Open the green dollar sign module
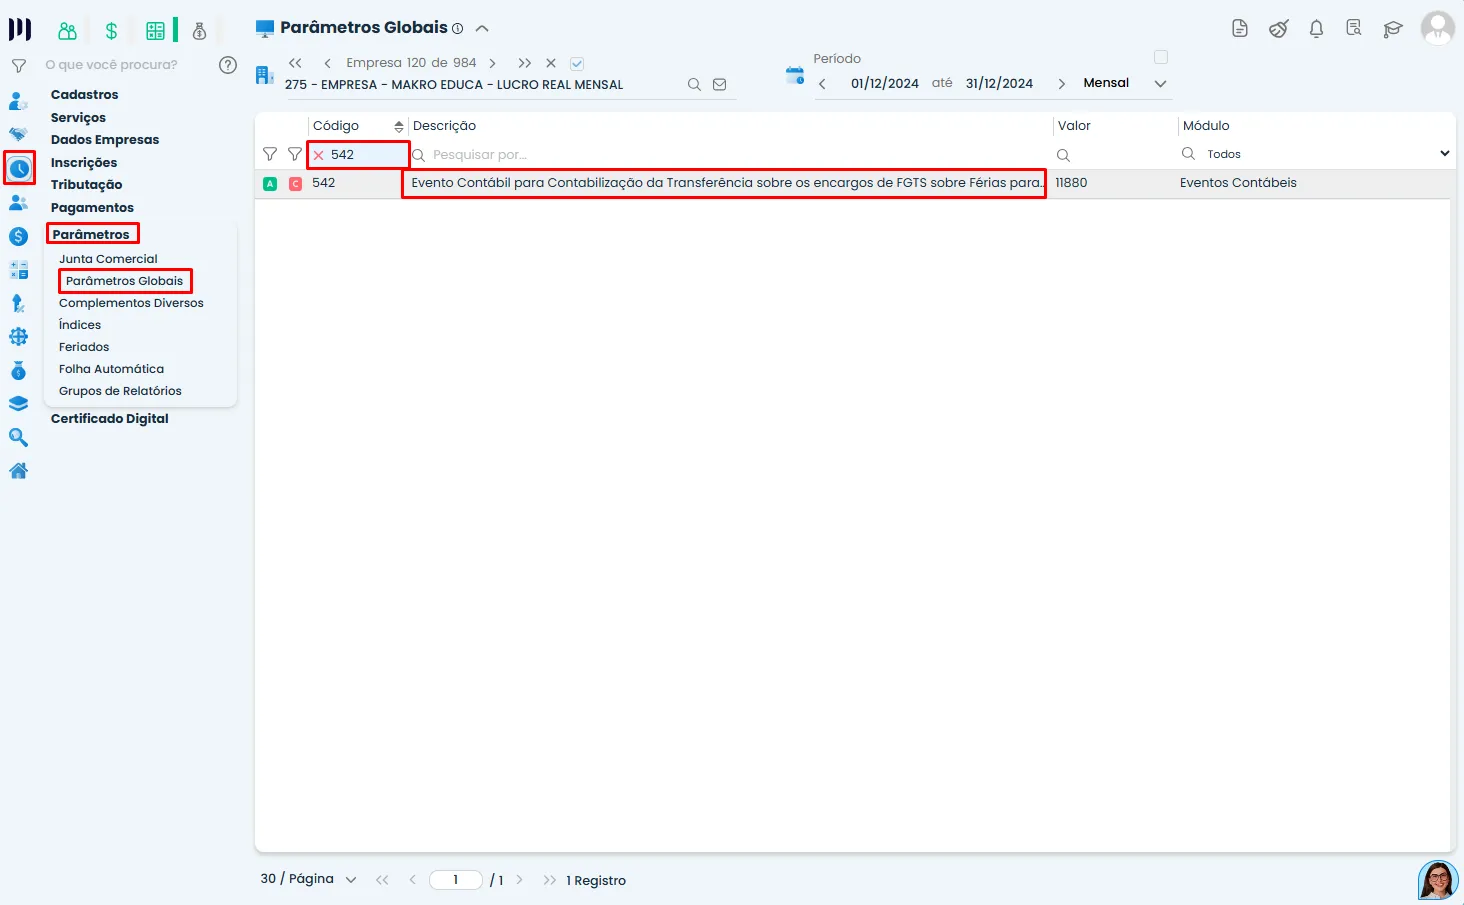This screenshot has height=905, width=1464. (x=111, y=31)
